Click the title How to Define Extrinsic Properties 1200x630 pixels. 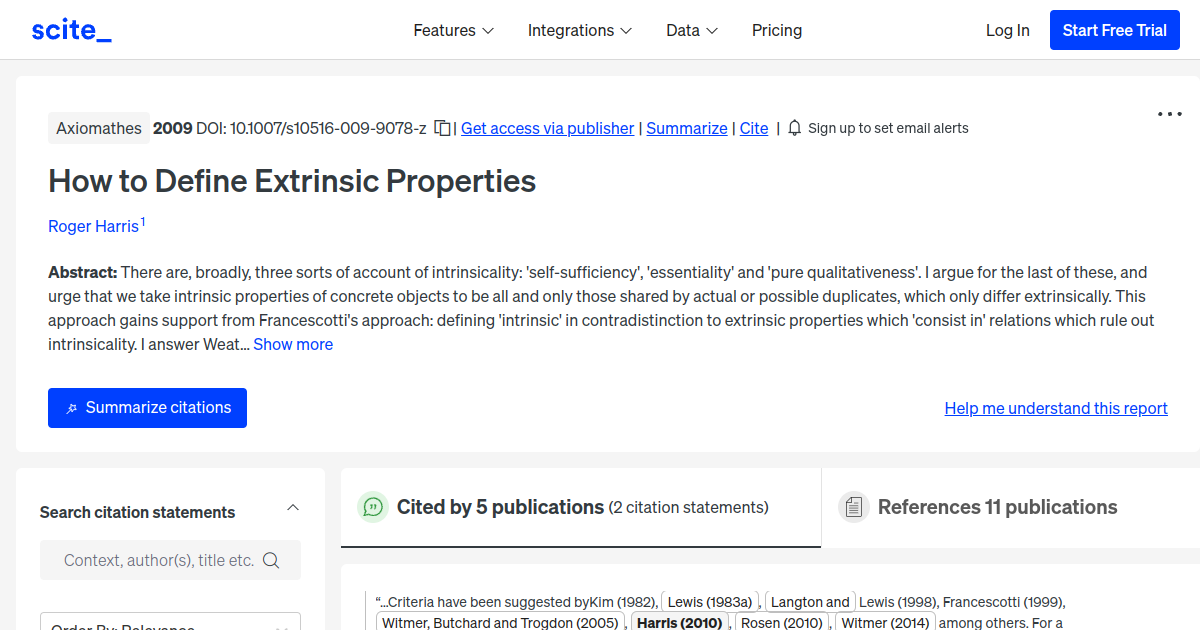[x=292, y=181]
